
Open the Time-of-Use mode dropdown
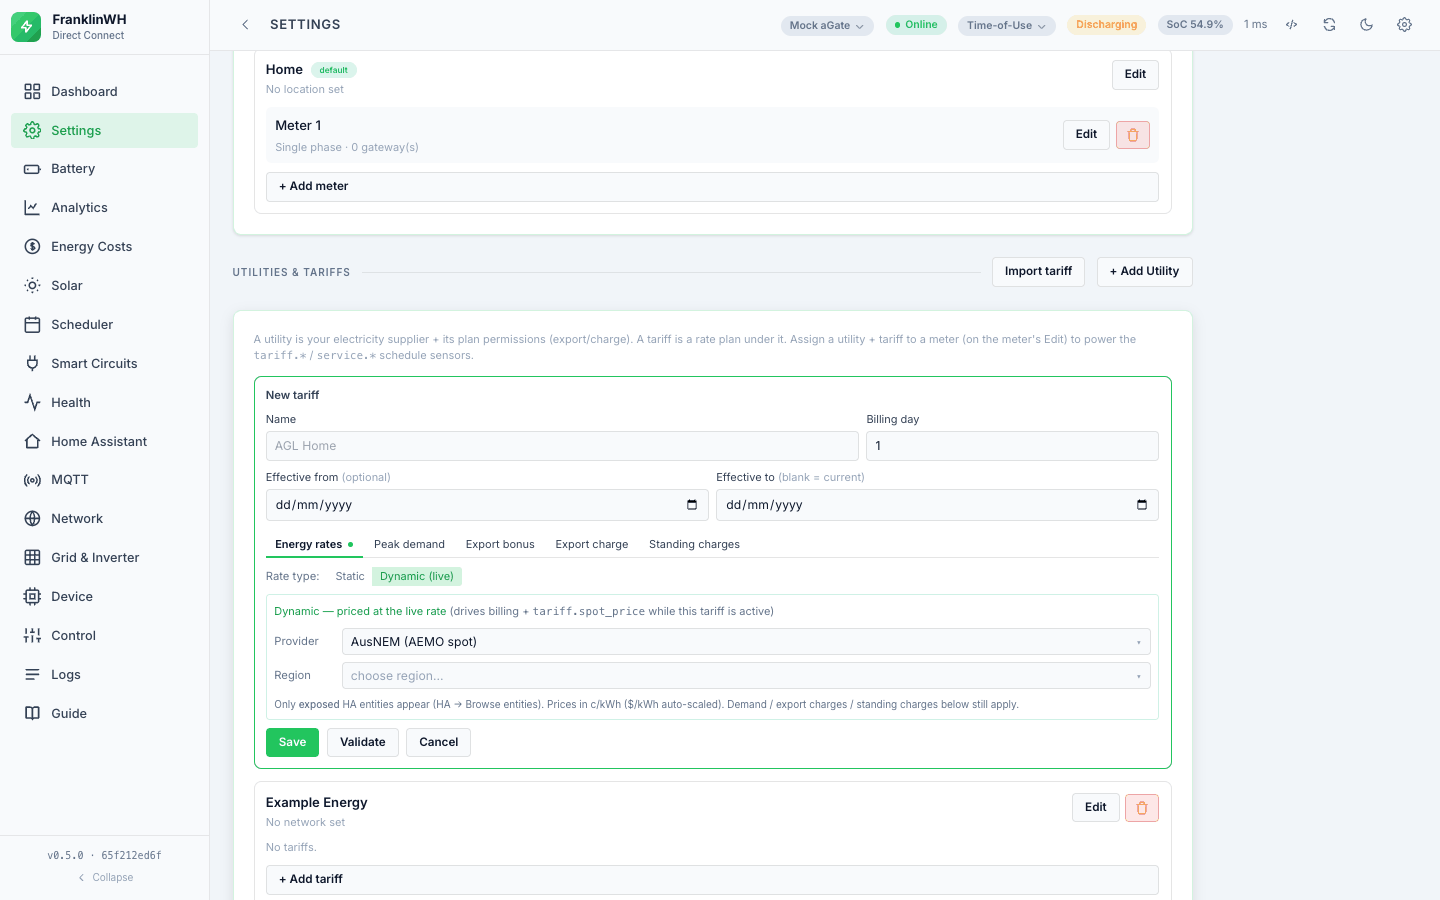(x=1007, y=25)
